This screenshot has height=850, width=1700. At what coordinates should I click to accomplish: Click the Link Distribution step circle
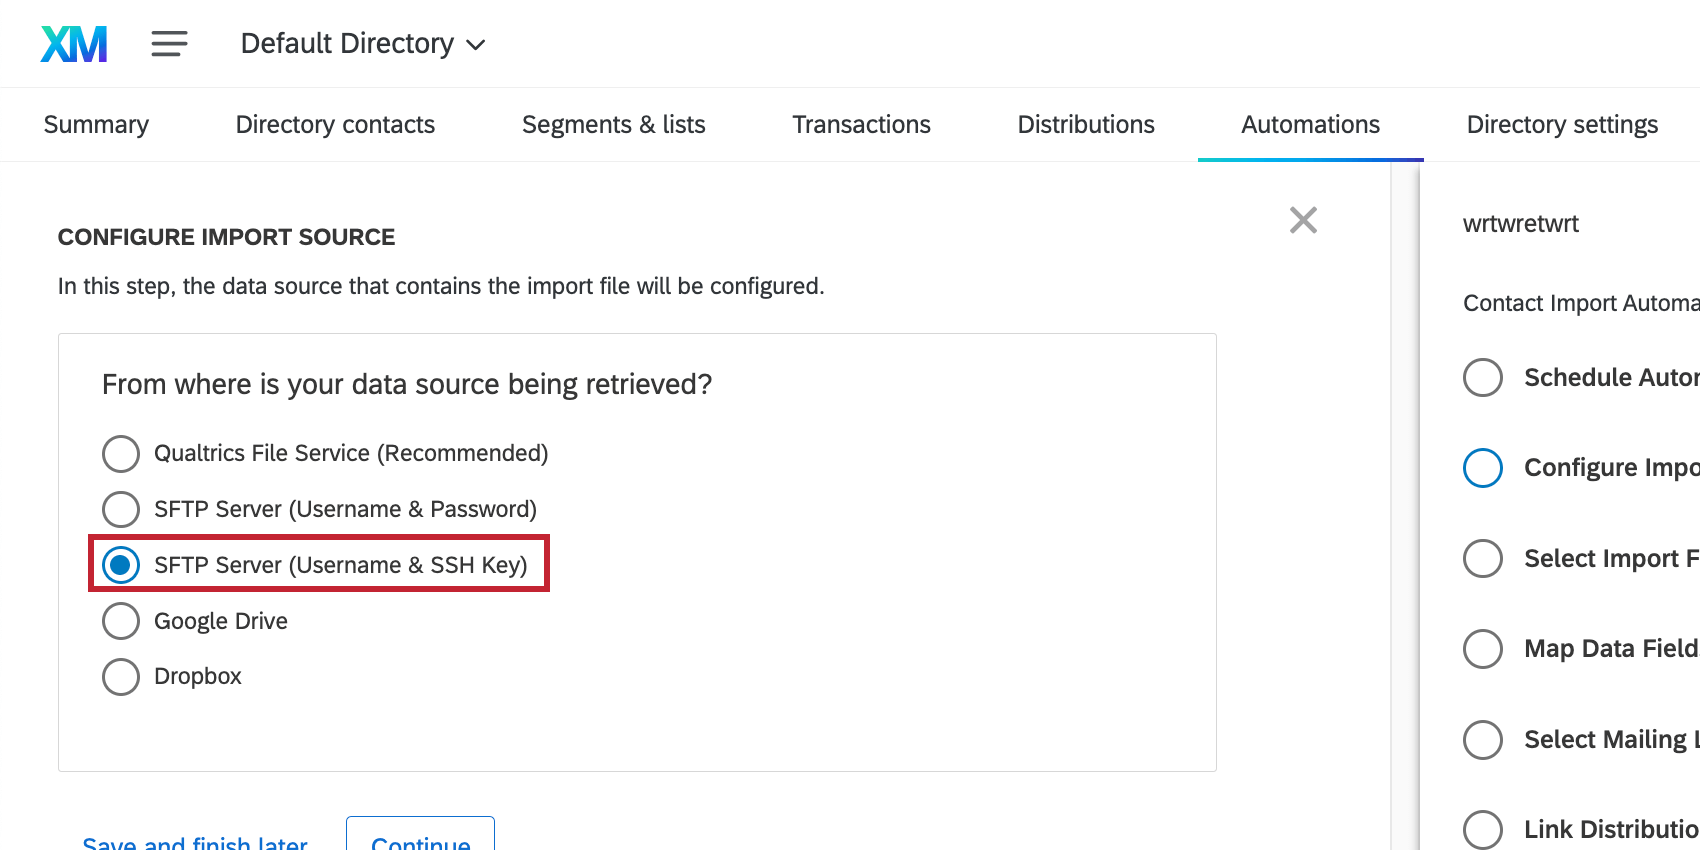coord(1482,830)
